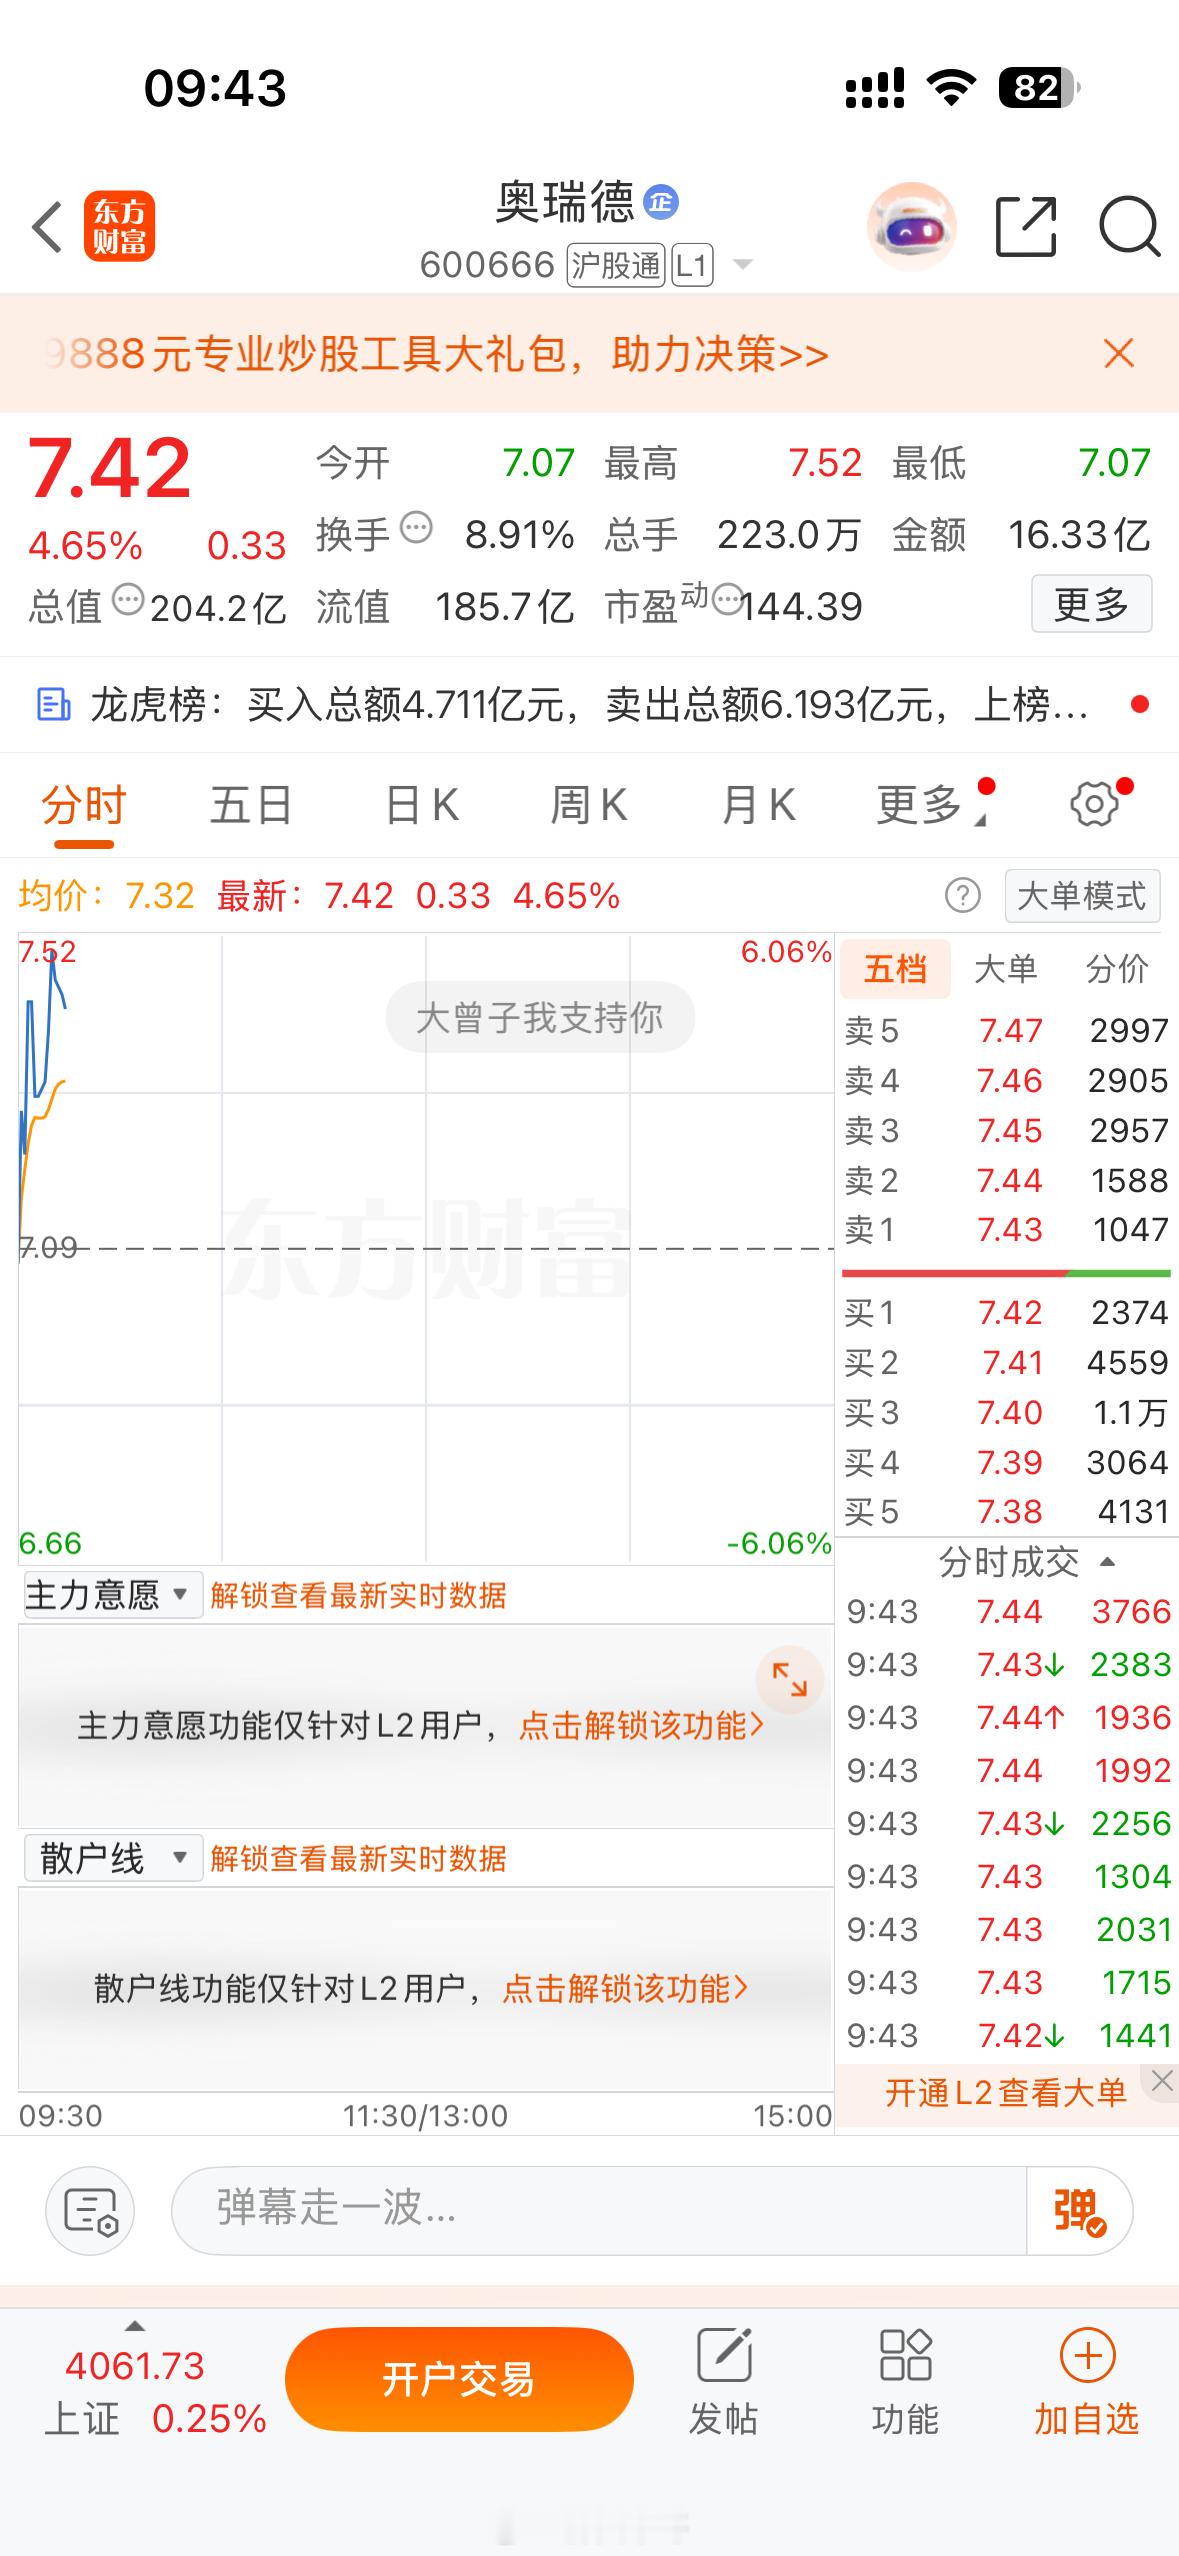Click the 均价 7.32 label

point(107,896)
